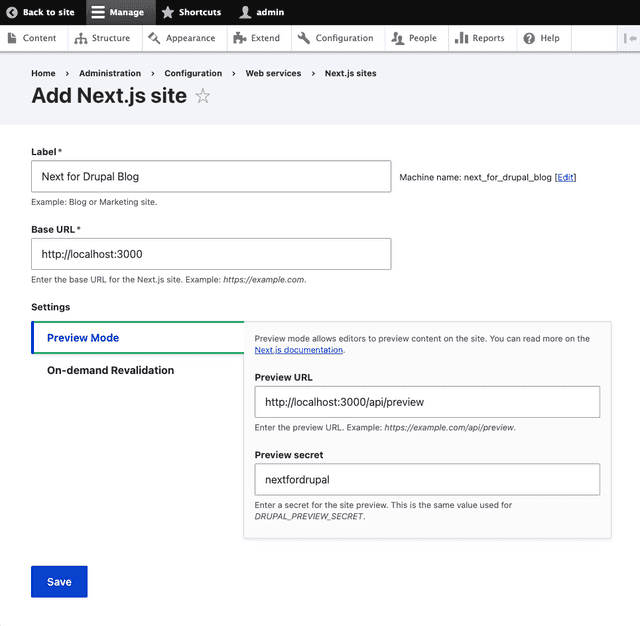Edit the machine name

tap(565, 178)
